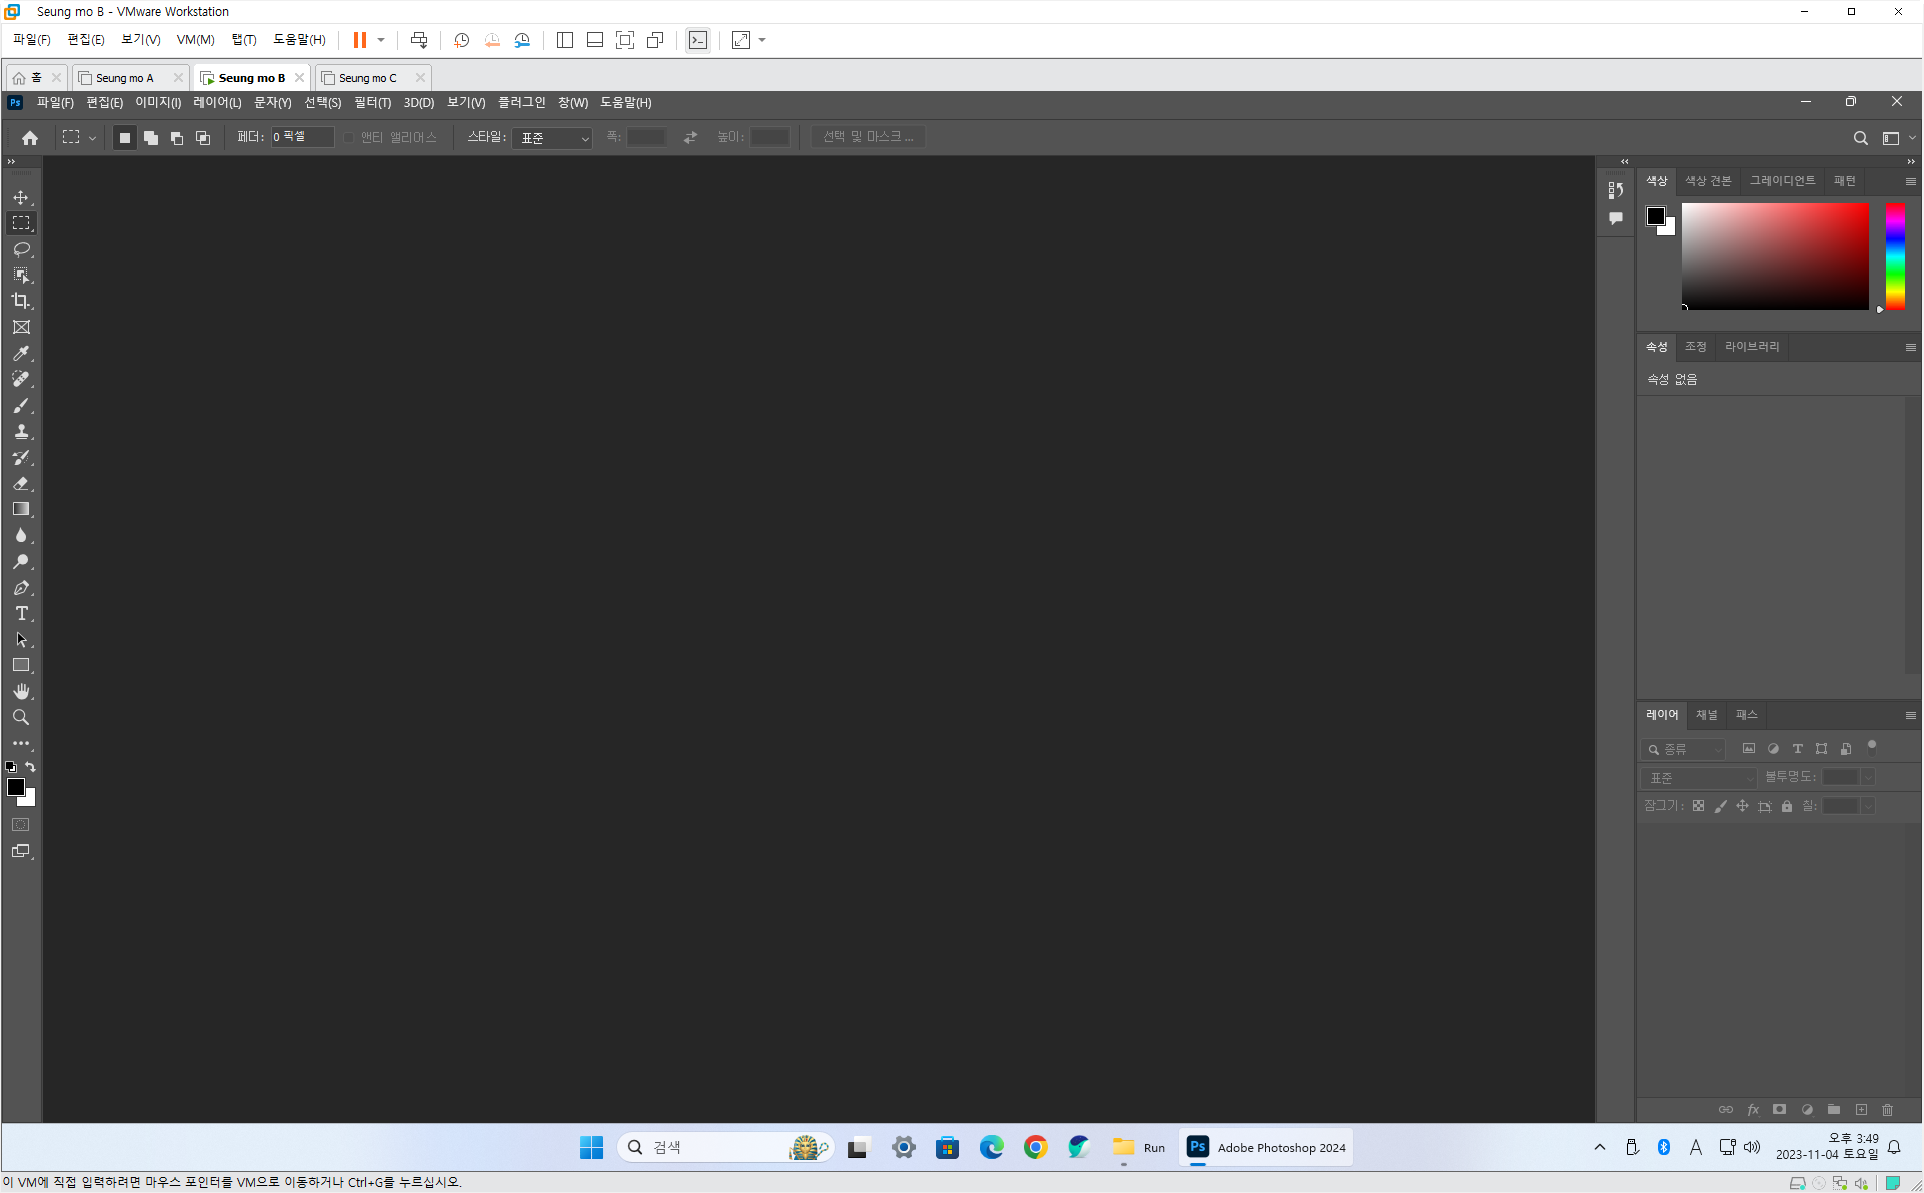Click the 페더 pixel input field
Screen dimensions: 1924x1193
tap(301, 137)
